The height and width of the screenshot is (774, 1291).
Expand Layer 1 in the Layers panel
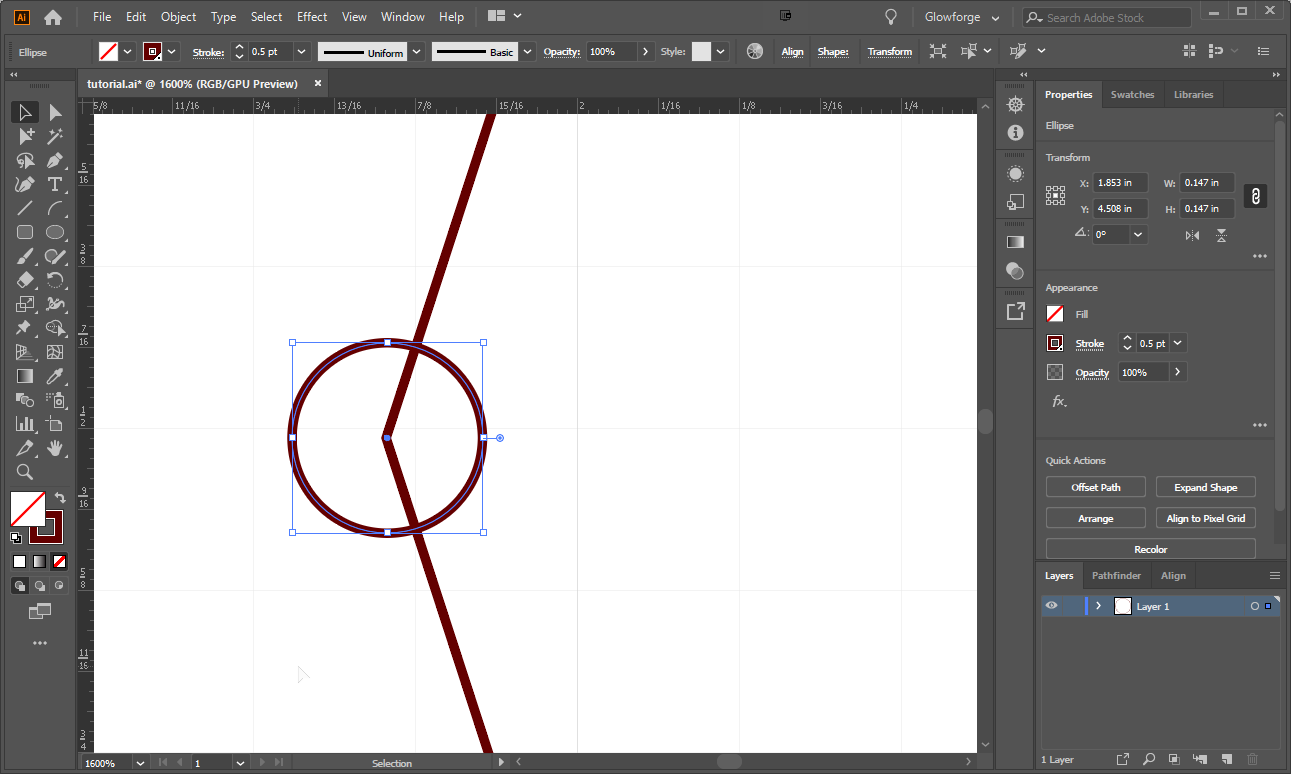pos(1098,605)
